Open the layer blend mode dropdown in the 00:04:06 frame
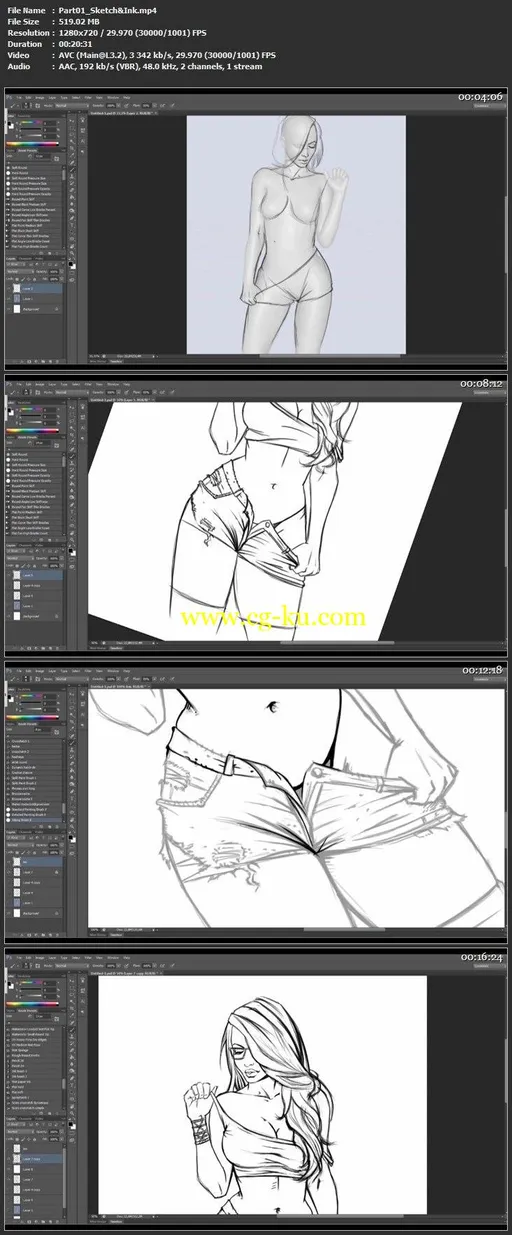The image size is (512, 1235). (x=20, y=272)
